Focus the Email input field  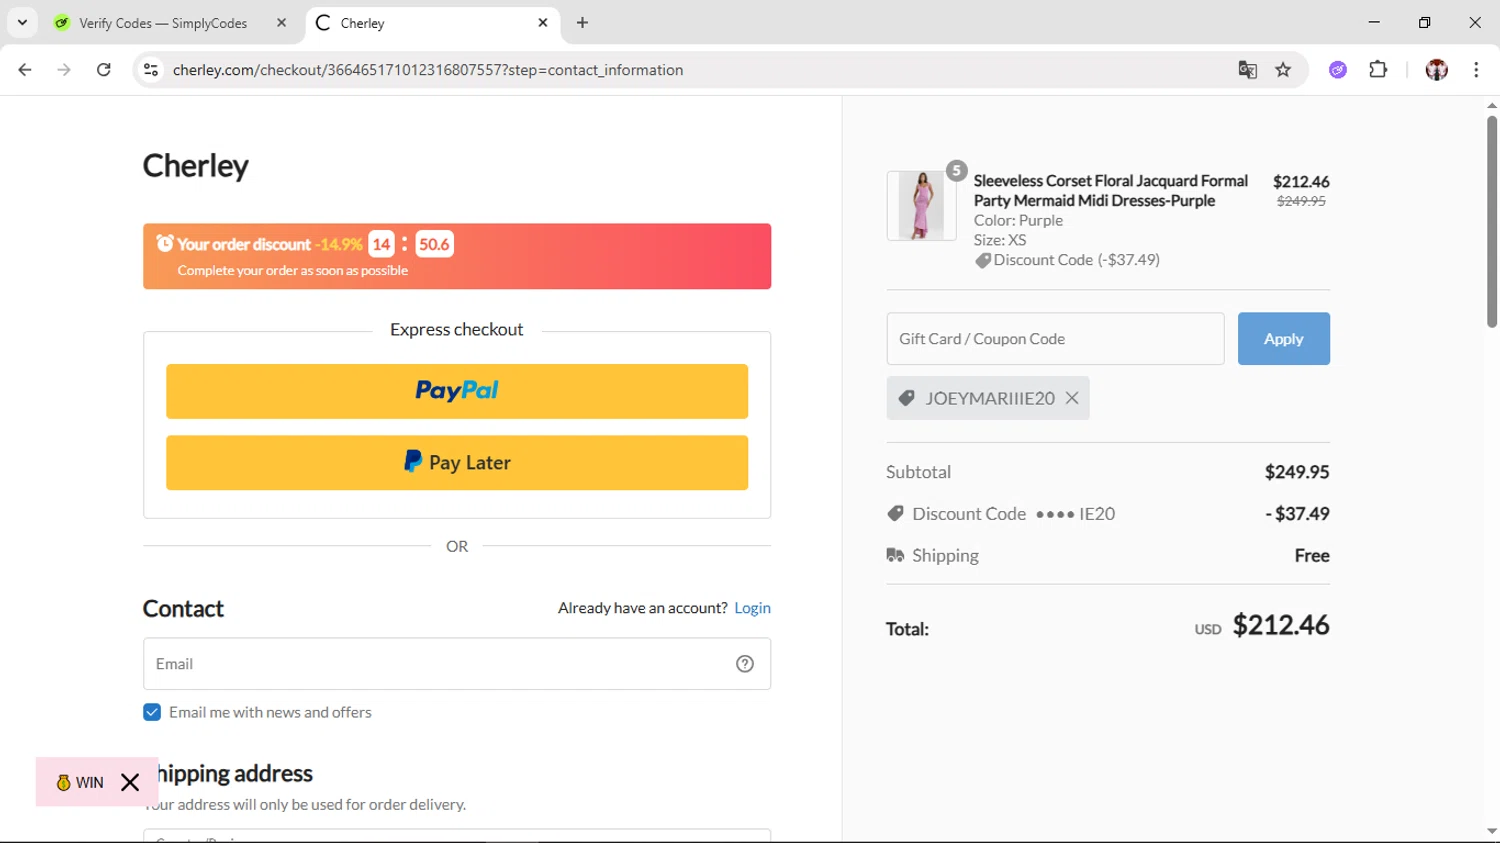[457, 664]
